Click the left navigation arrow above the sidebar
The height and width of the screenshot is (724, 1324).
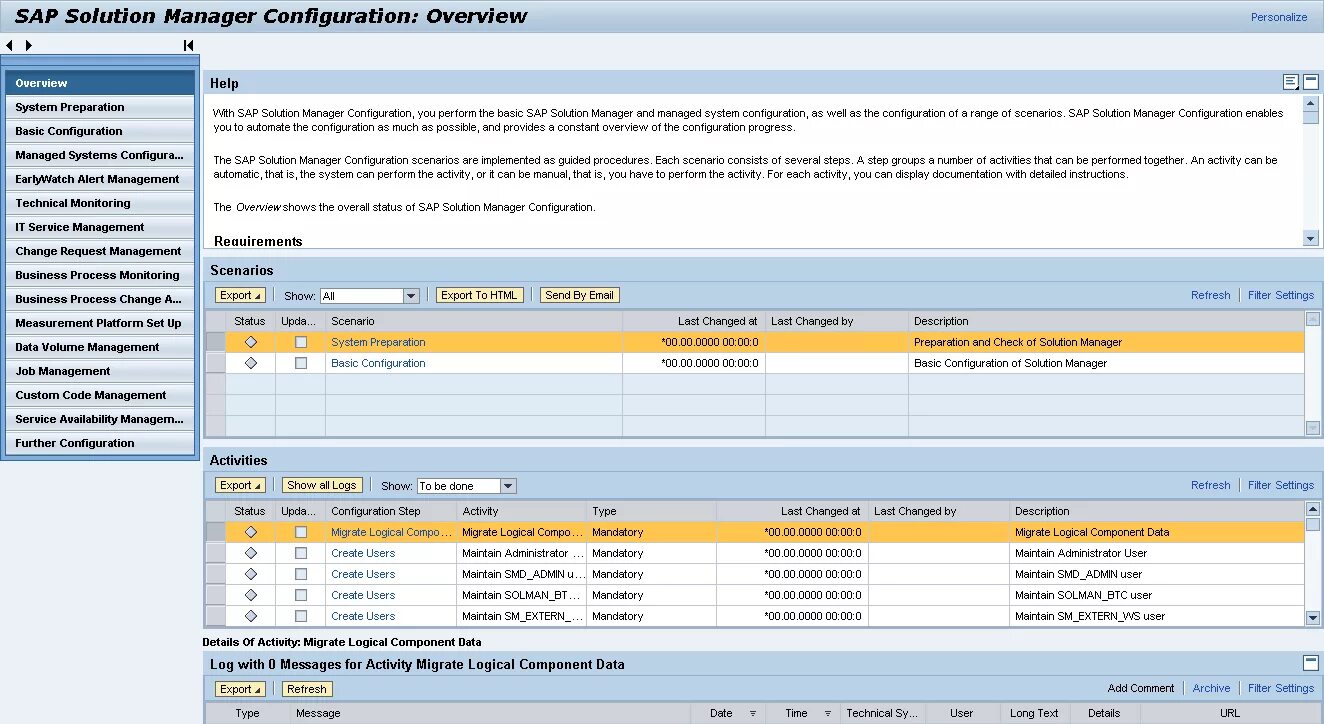click(x=9, y=45)
